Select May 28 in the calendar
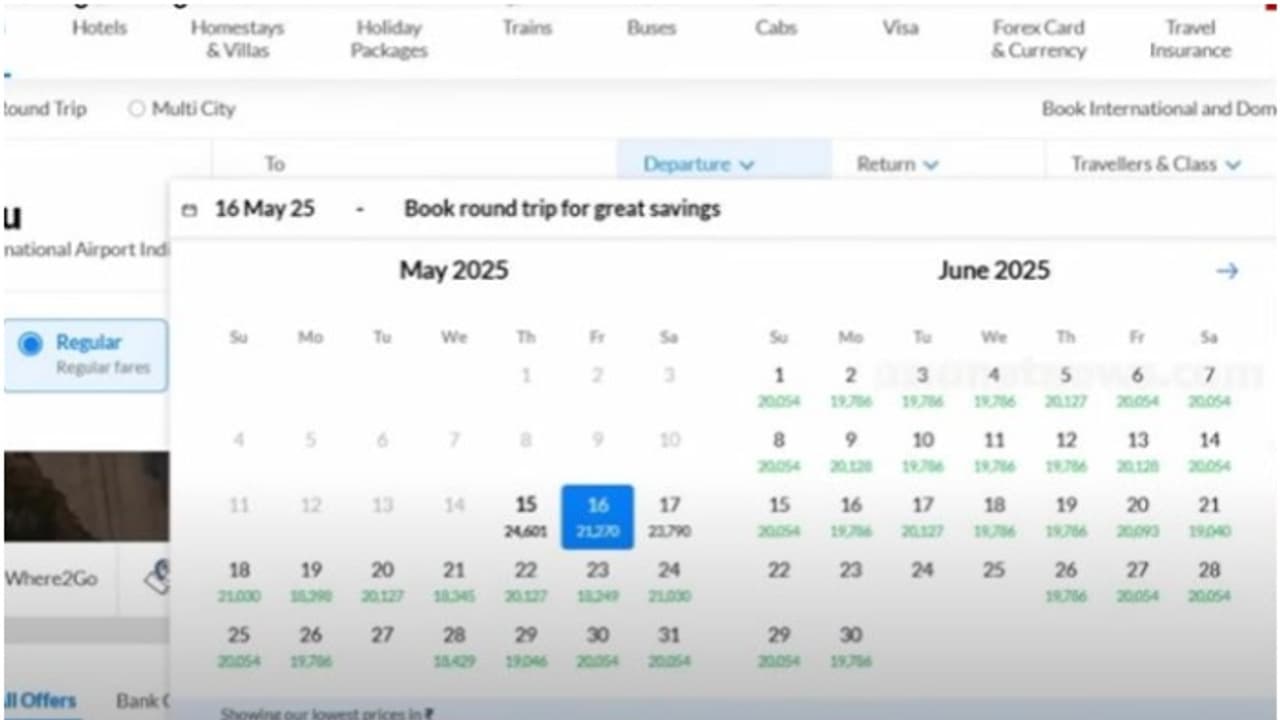 pyautogui.click(x=454, y=643)
